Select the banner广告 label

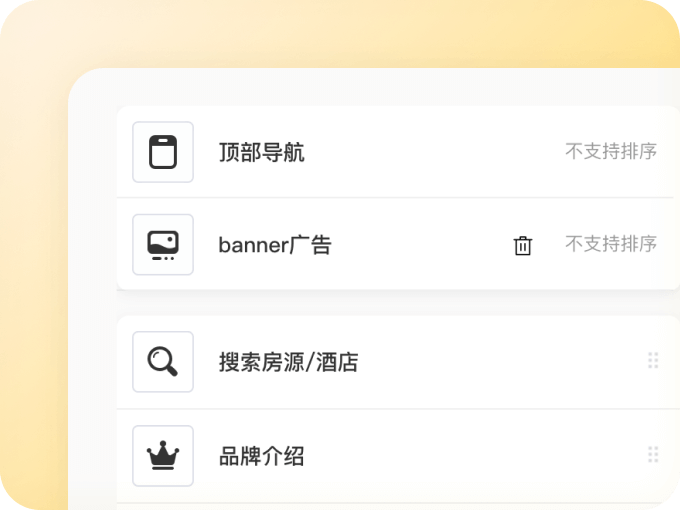tap(274, 246)
